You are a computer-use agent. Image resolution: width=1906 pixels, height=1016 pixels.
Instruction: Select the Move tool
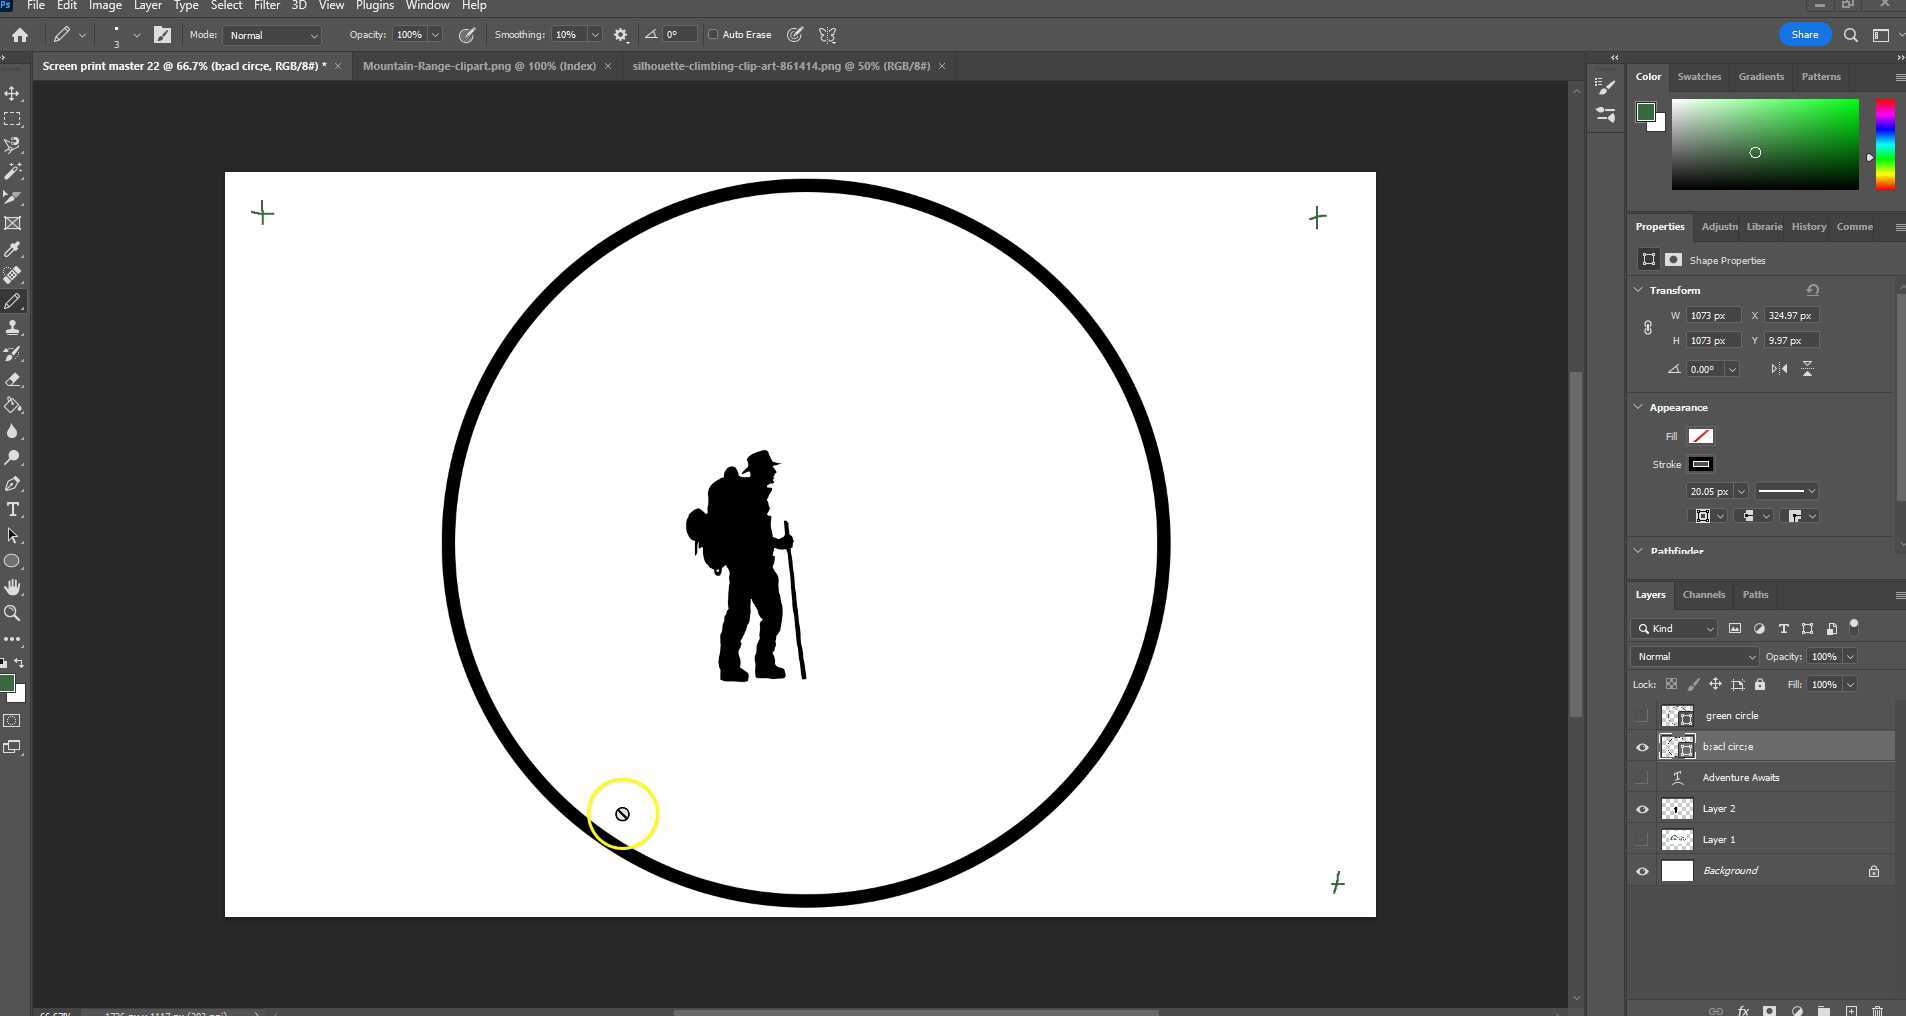13,93
